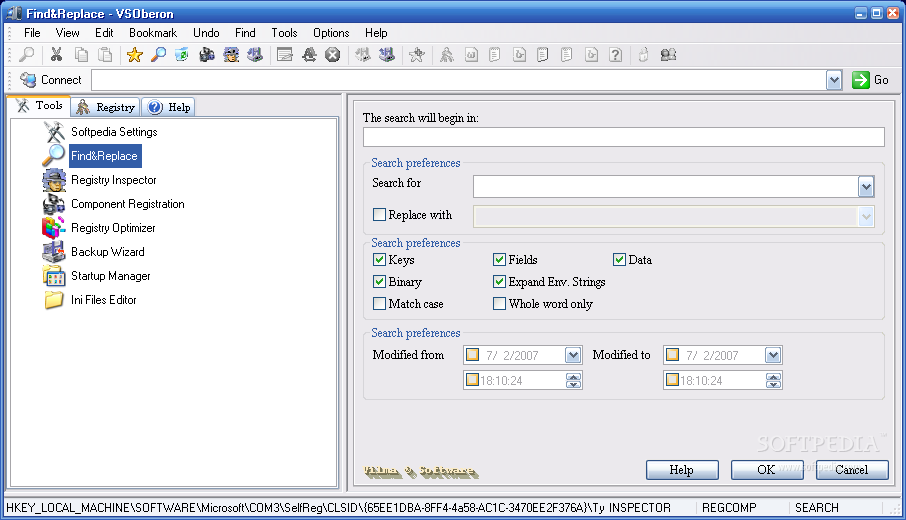Screen dimensions: 906x520
Task: Click the blue magnifier Find toolbar icon
Action: tap(158, 55)
